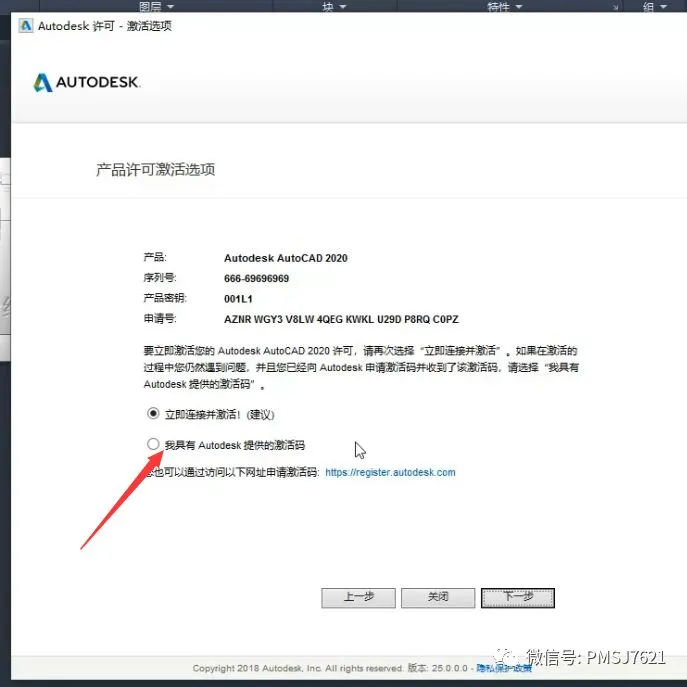Click the Autodesk logo in the header
687x687 pixels.
pyautogui.click(x=87, y=82)
